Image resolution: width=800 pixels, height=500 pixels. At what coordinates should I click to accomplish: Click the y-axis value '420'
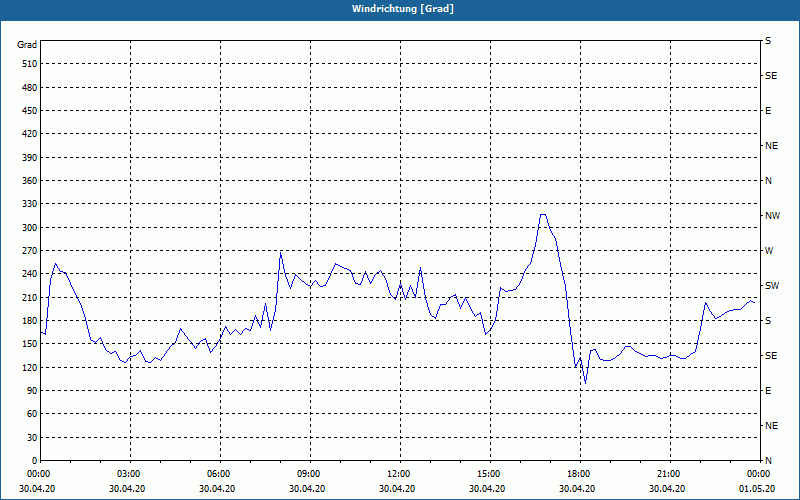click(x=30, y=134)
